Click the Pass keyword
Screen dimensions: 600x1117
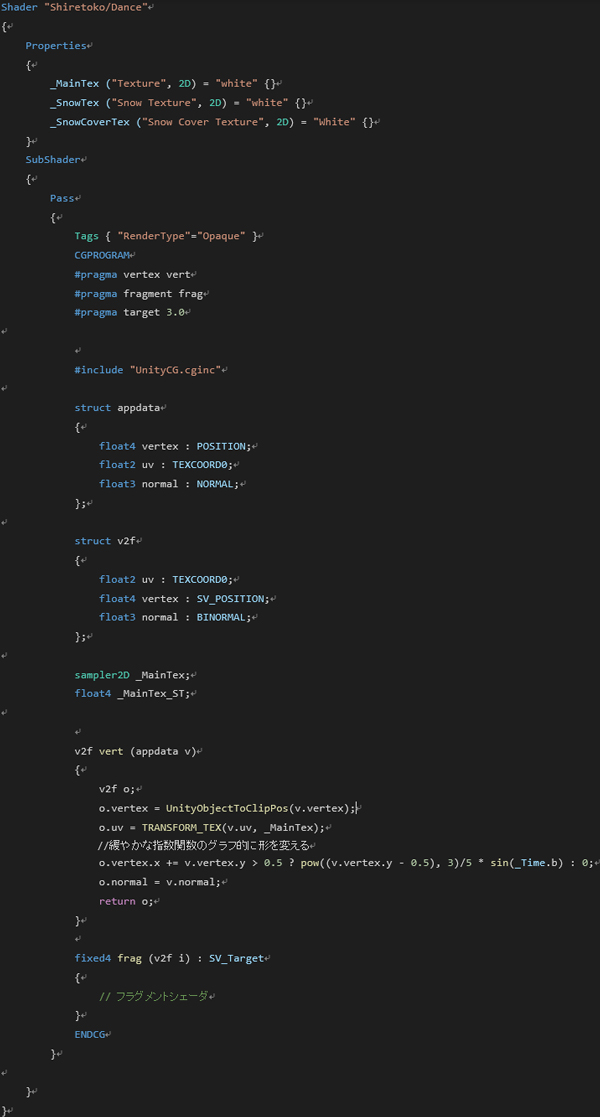[x=62, y=197]
